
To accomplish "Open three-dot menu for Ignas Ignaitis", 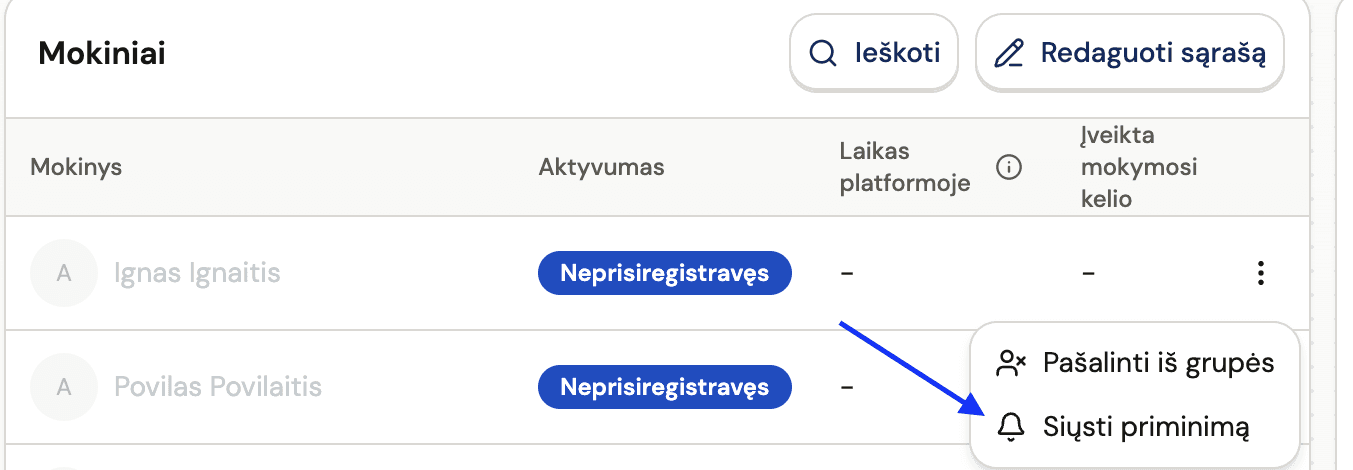I will [1261, 272].
